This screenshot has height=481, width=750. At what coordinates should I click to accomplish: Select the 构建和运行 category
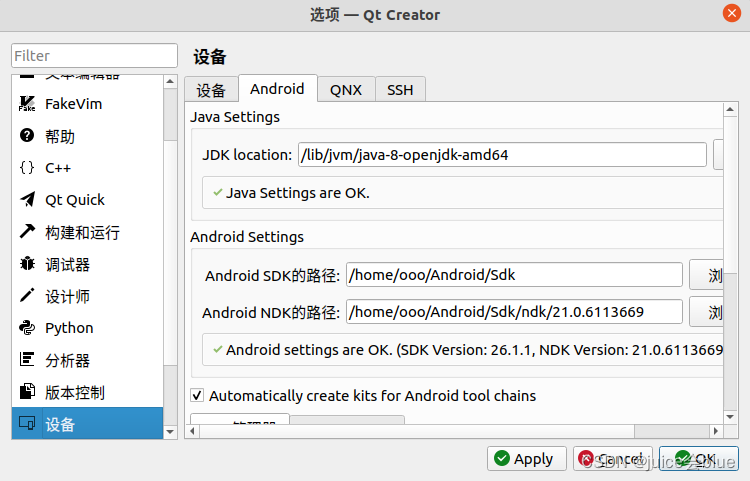(x=88, y=231)
